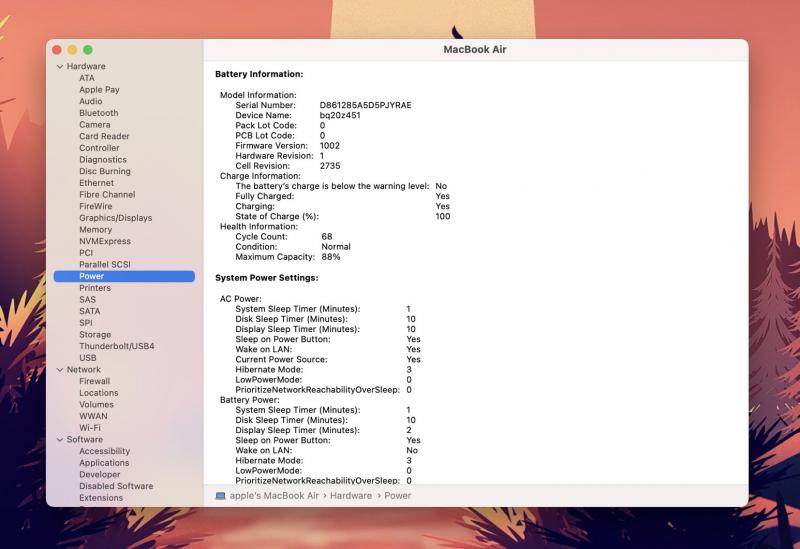Select PCI in the sidebar

[x=86, y=253]
